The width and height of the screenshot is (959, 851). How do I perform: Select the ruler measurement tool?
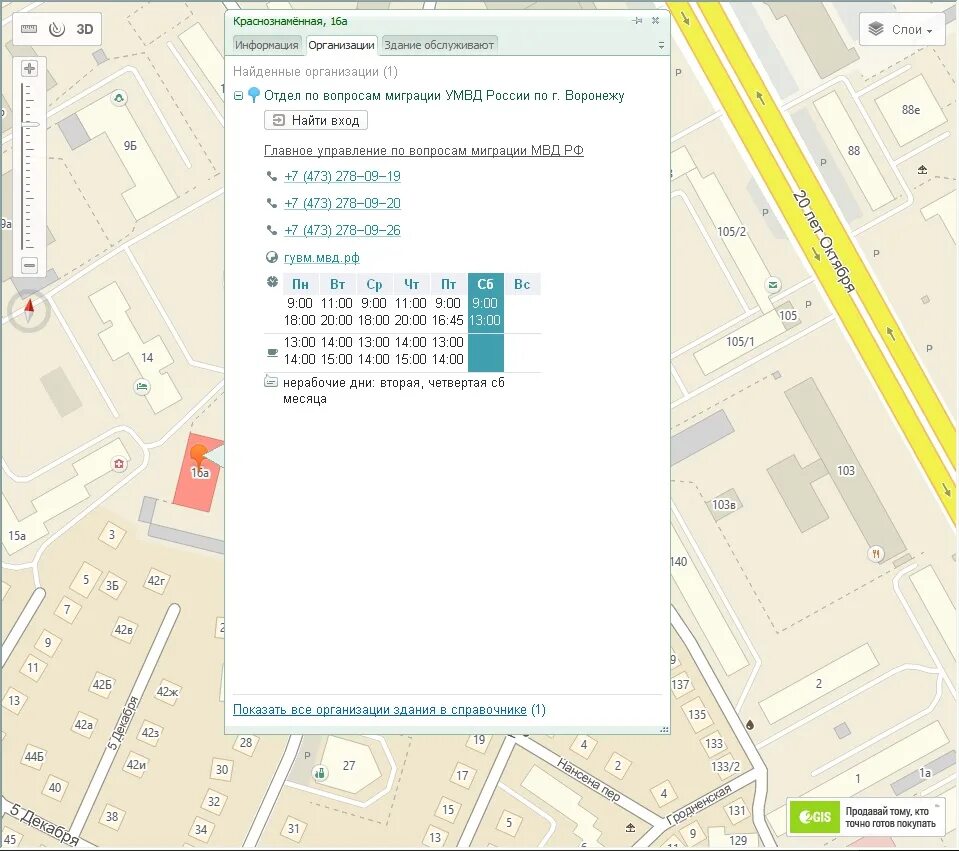pos(29,29)
